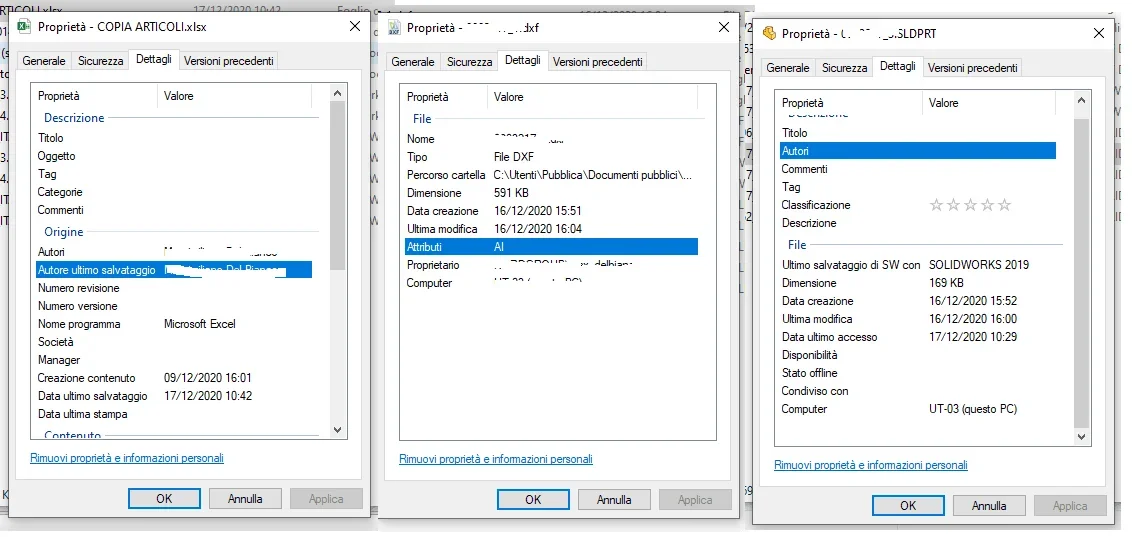Select the Oggetto row in COPIA ARTICOLI dialog
The width and height of the screenshot is (1132, 537).
[x=174, y=156]
